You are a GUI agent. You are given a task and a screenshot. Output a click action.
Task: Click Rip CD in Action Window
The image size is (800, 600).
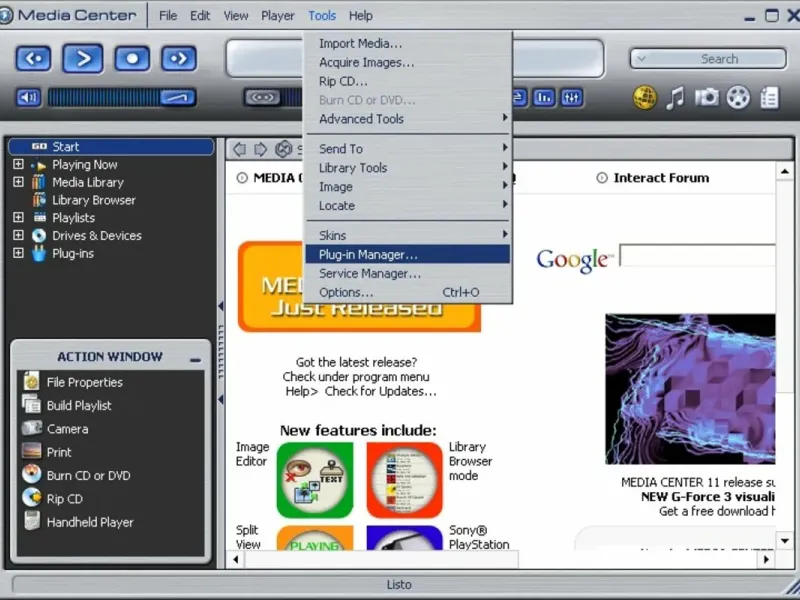pyautogui.click(x=65, y=499)
